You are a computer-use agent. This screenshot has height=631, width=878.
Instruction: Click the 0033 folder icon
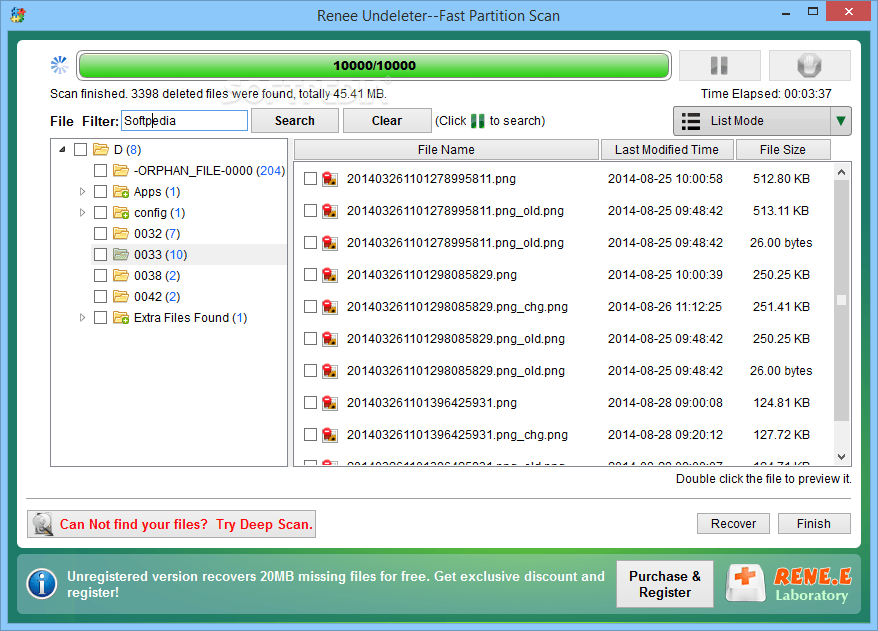[121, 254]
